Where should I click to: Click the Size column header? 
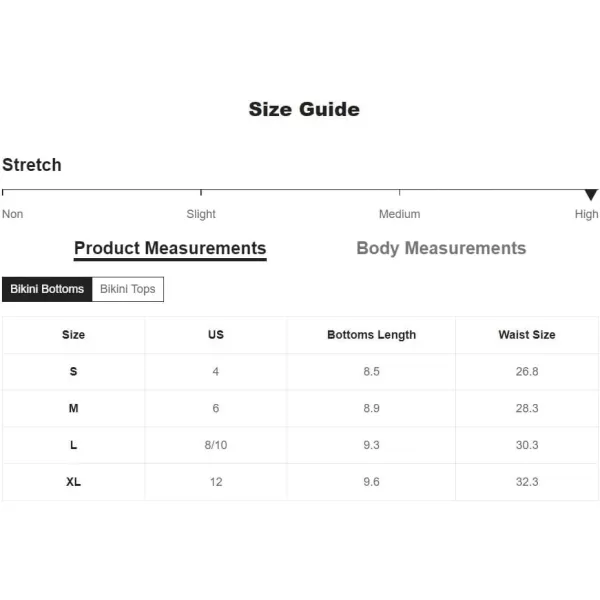[73, 335]
